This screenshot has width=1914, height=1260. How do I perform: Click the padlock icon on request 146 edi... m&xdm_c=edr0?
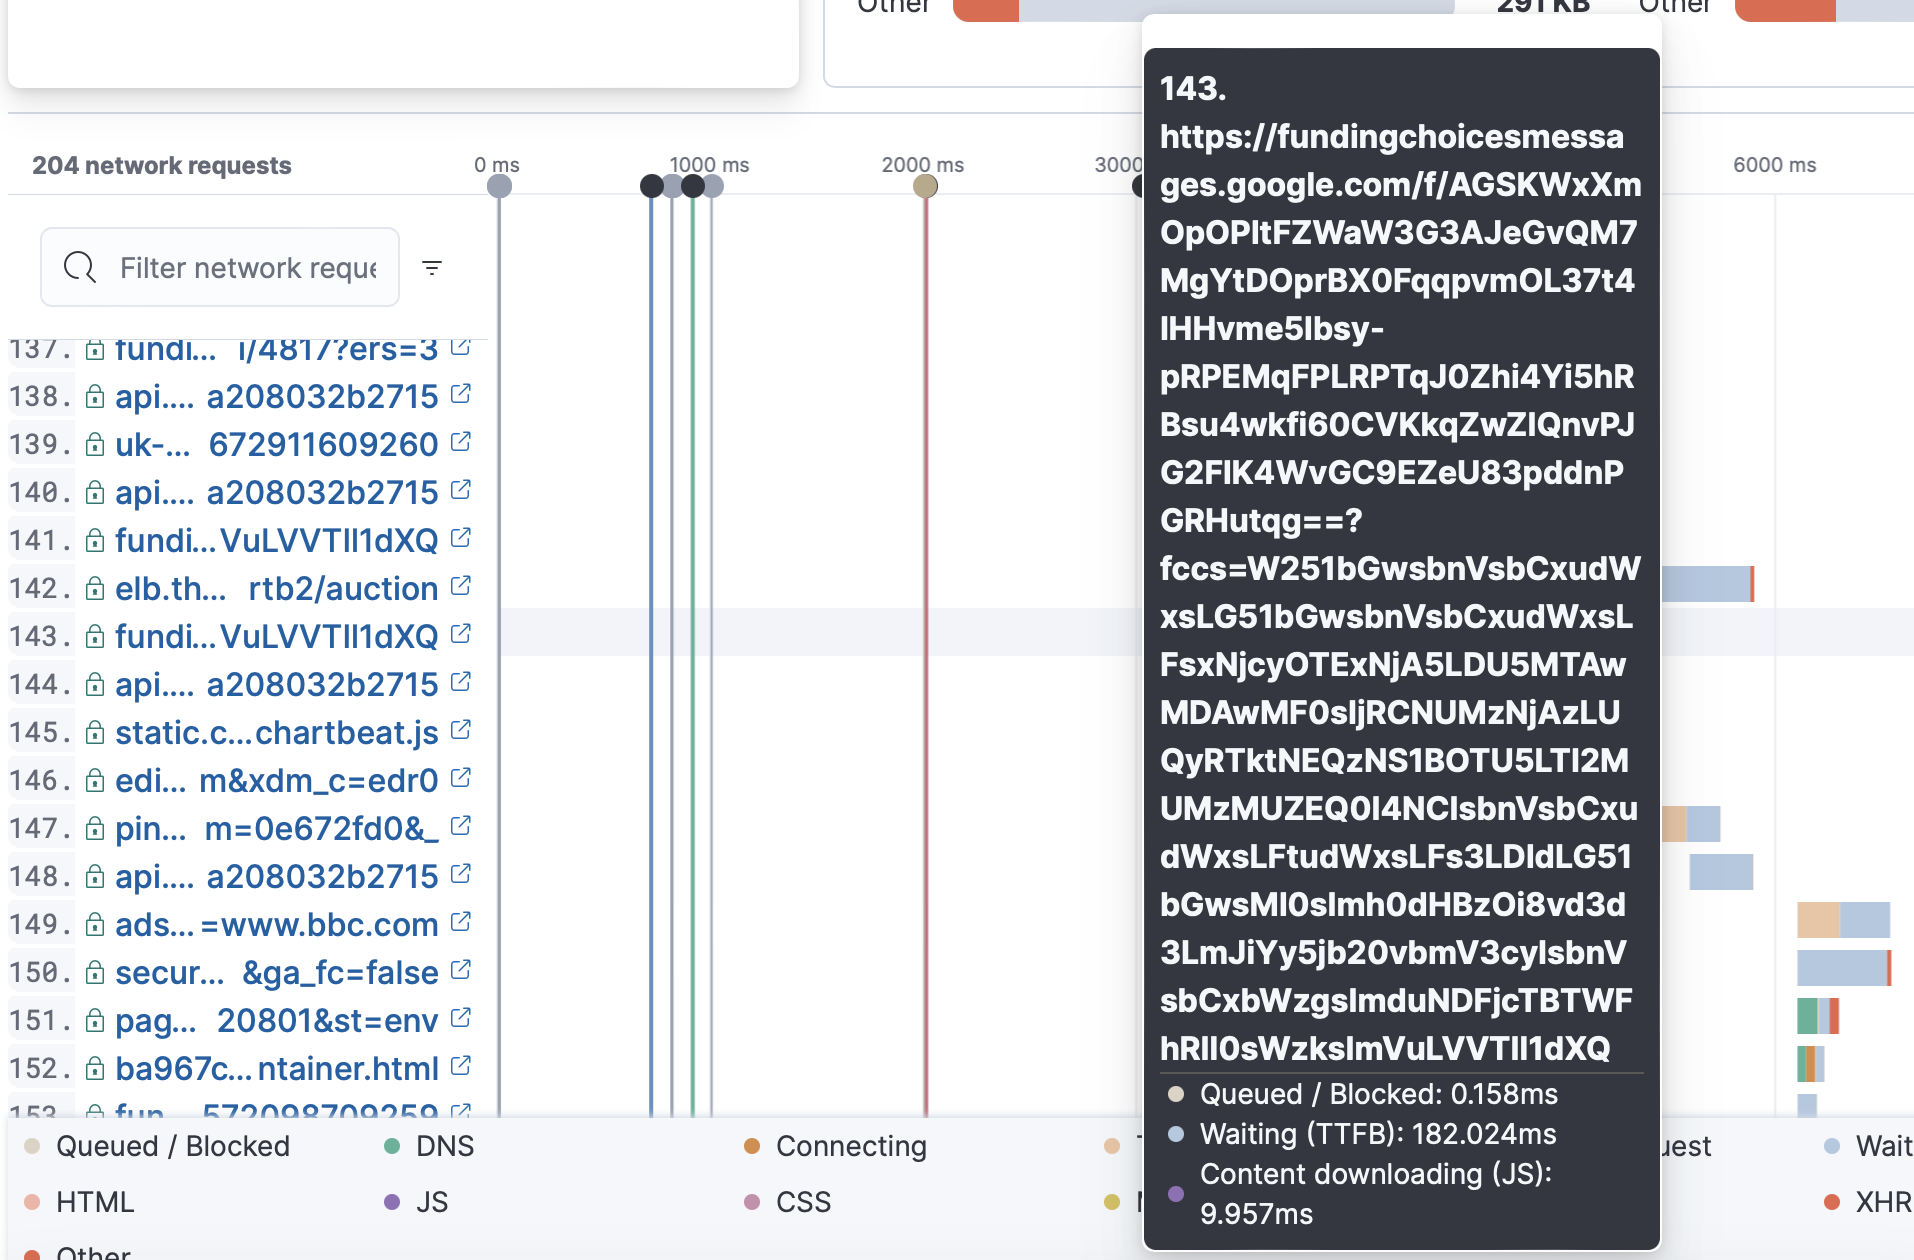tap(94, 779)
